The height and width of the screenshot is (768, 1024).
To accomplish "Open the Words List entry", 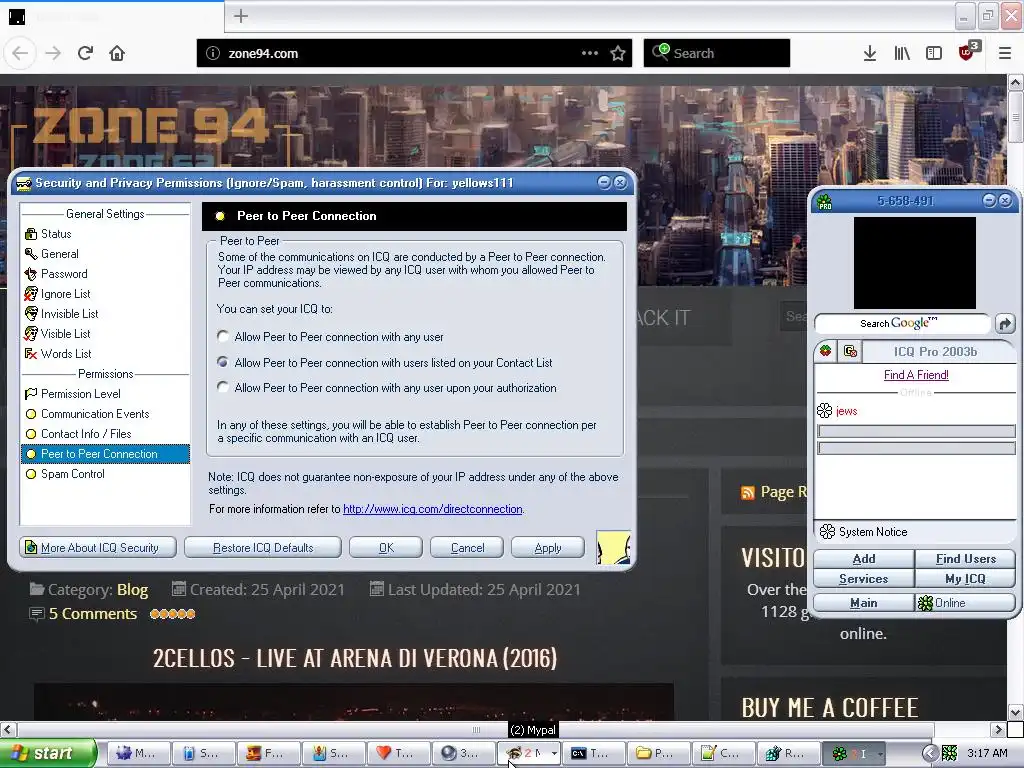I will click(57, 354).
